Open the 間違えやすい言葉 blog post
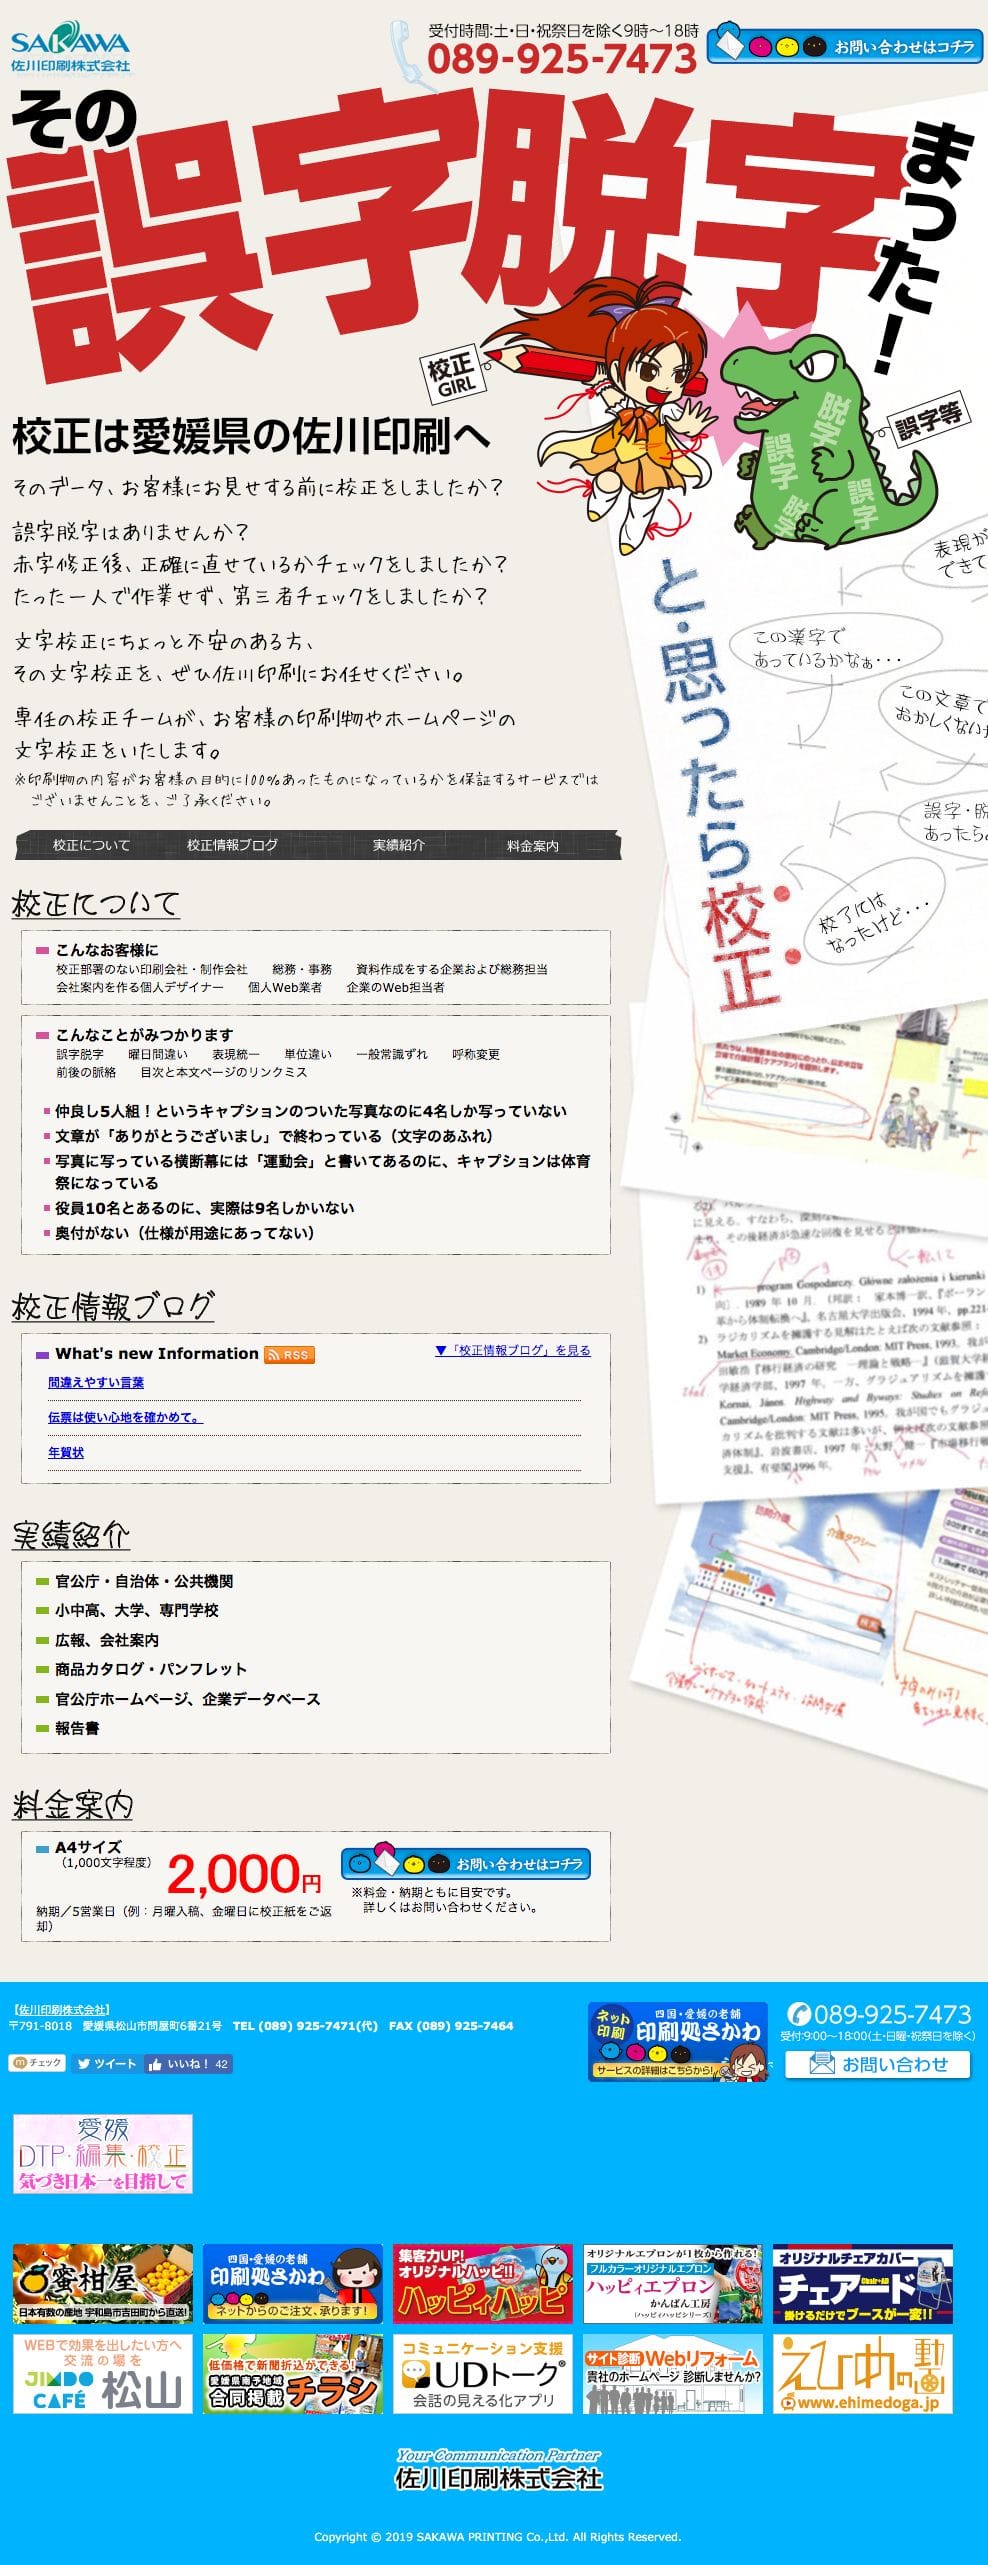 click(96, 1382)
